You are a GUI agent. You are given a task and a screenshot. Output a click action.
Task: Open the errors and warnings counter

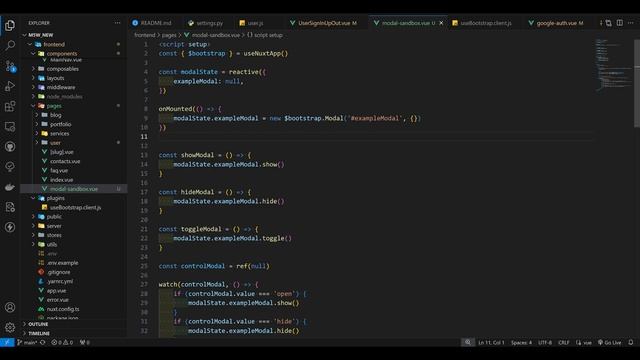pos(62,342)
